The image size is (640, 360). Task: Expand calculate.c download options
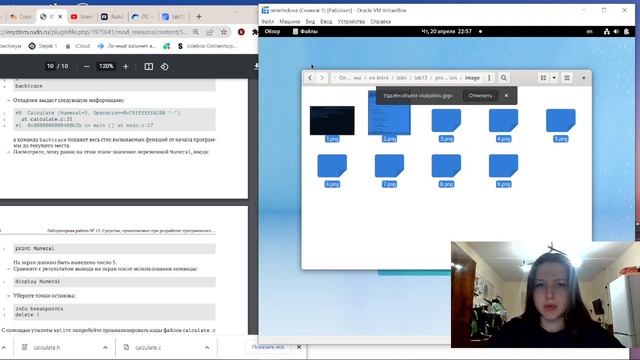207,347
